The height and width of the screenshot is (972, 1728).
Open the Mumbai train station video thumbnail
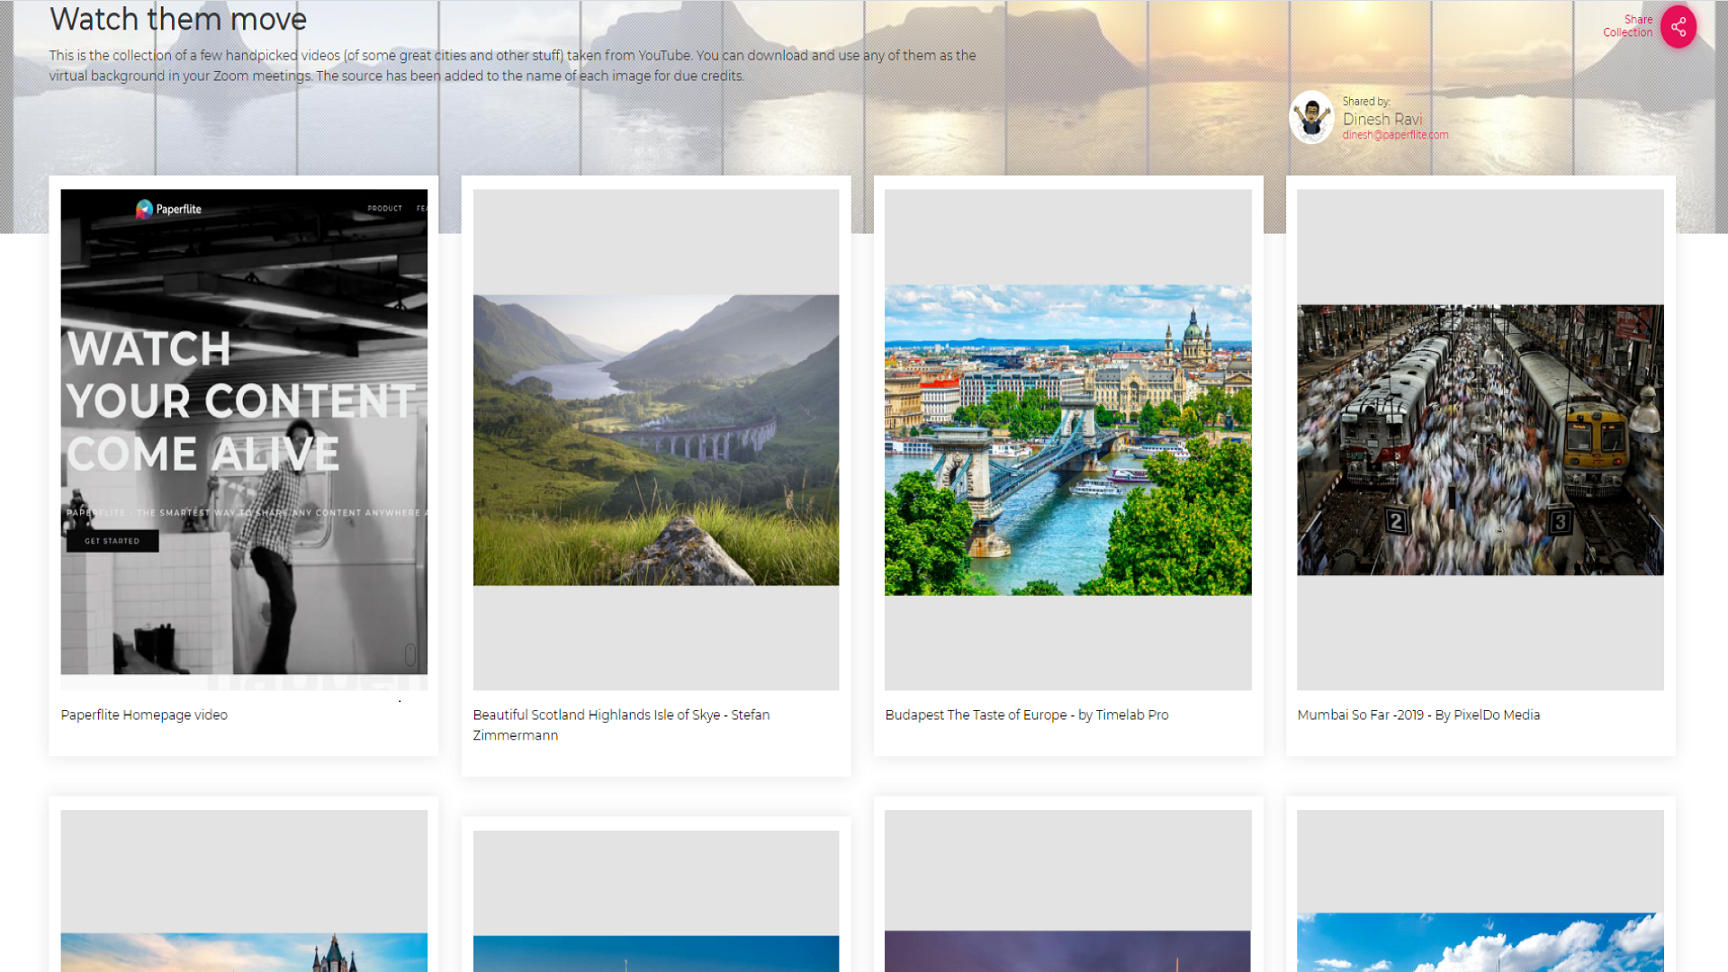click(x=1480, y=439)
